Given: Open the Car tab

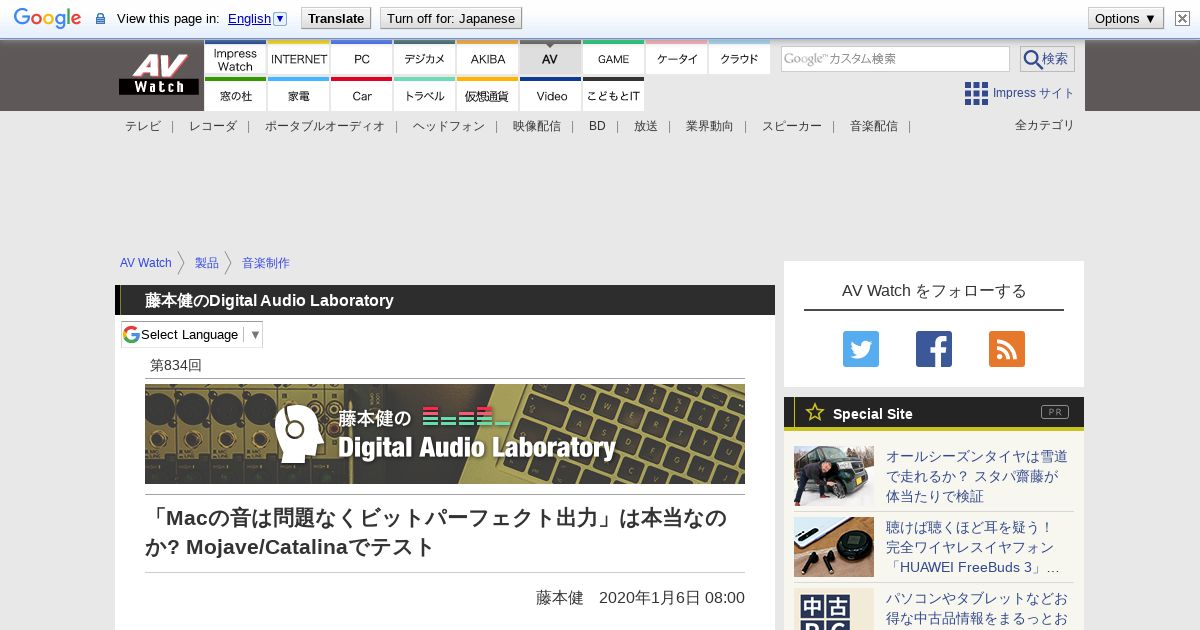Looking at the screenshot, I should click(x=361, y=95).
